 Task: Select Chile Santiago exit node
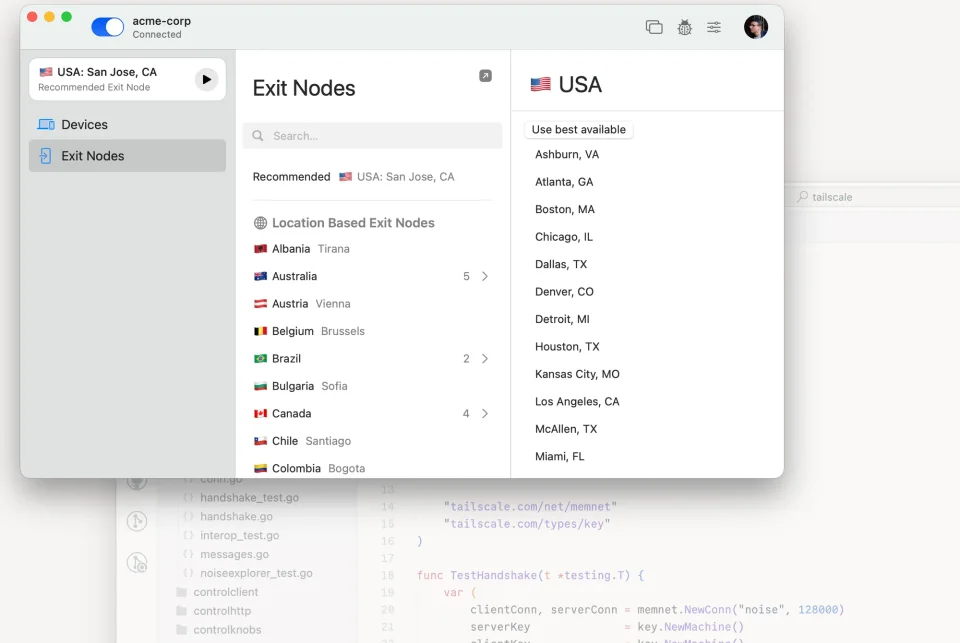point(372,441)
